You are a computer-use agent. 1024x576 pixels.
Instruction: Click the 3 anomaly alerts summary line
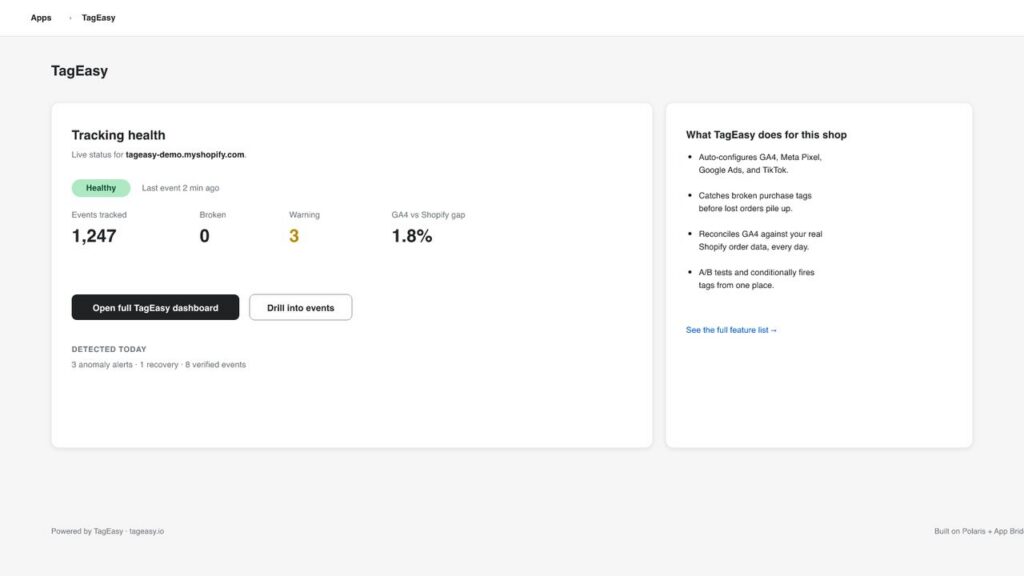[159, 365]
